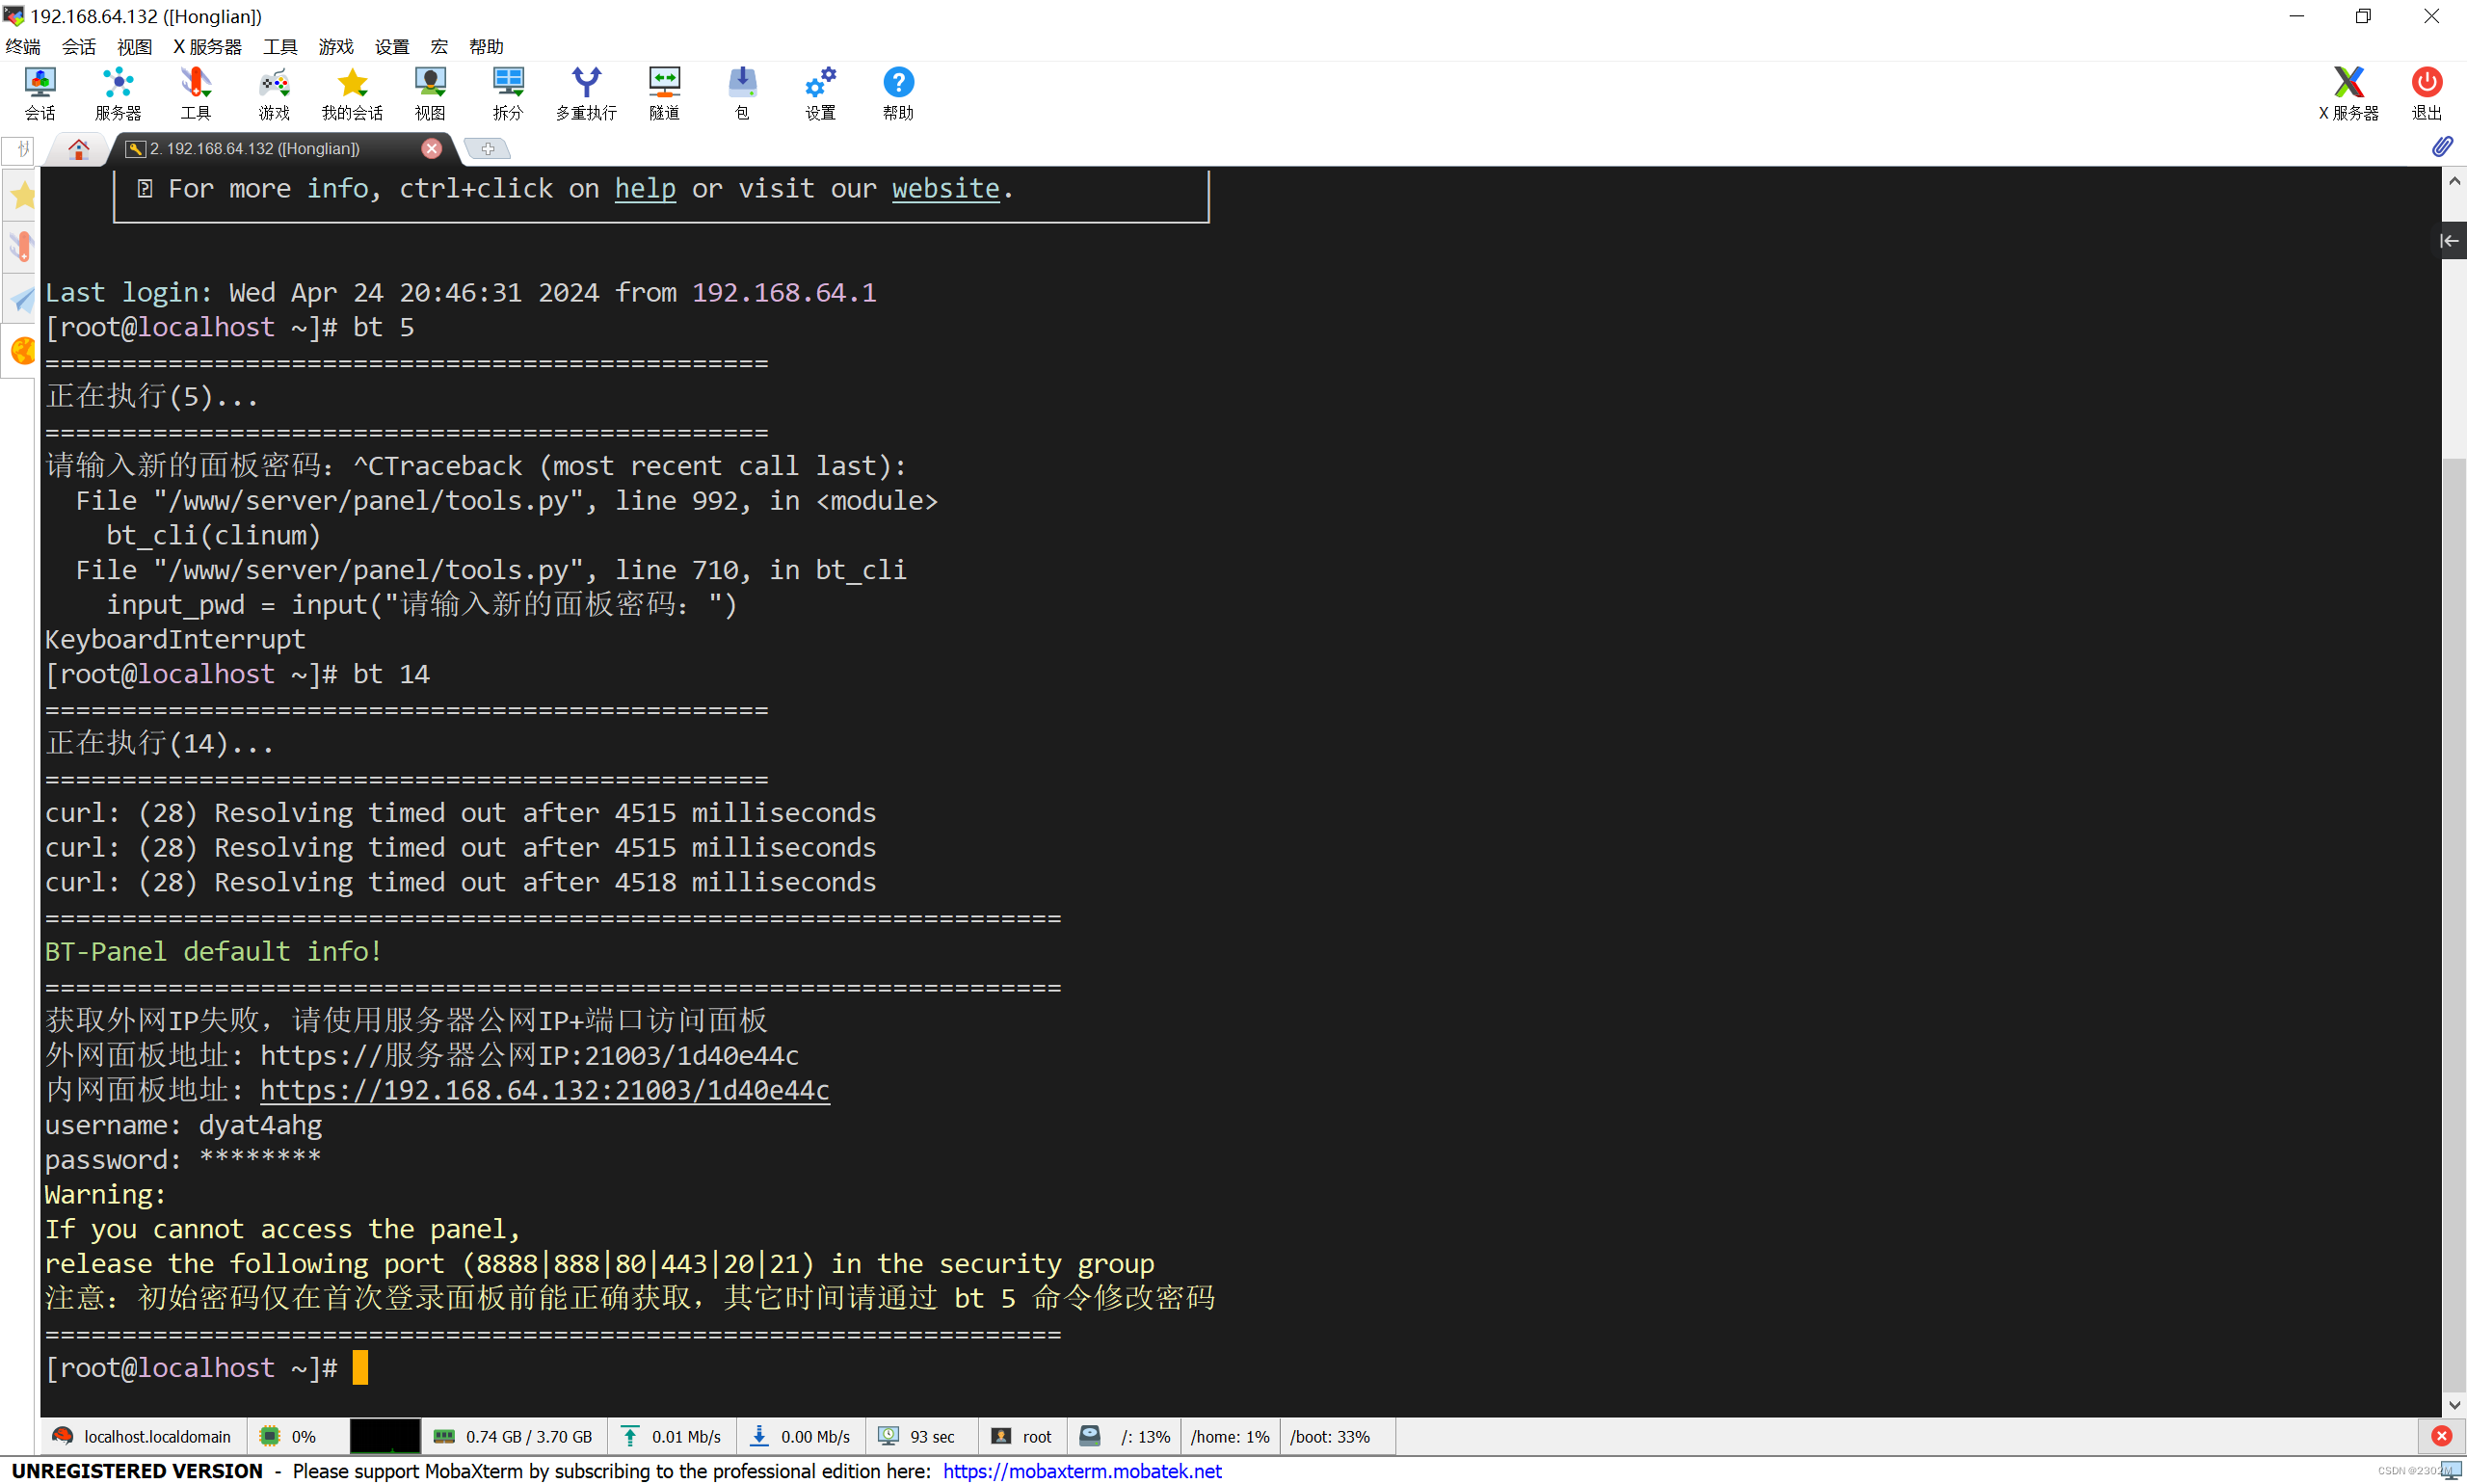Screen dimensions: 2467x1484
Task: Open the Sftp sidebar star icon
Action: click(x=22, y=196)
